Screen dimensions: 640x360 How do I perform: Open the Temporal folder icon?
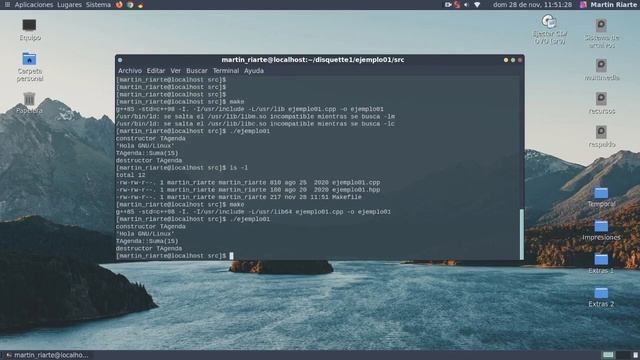[601, 193]
